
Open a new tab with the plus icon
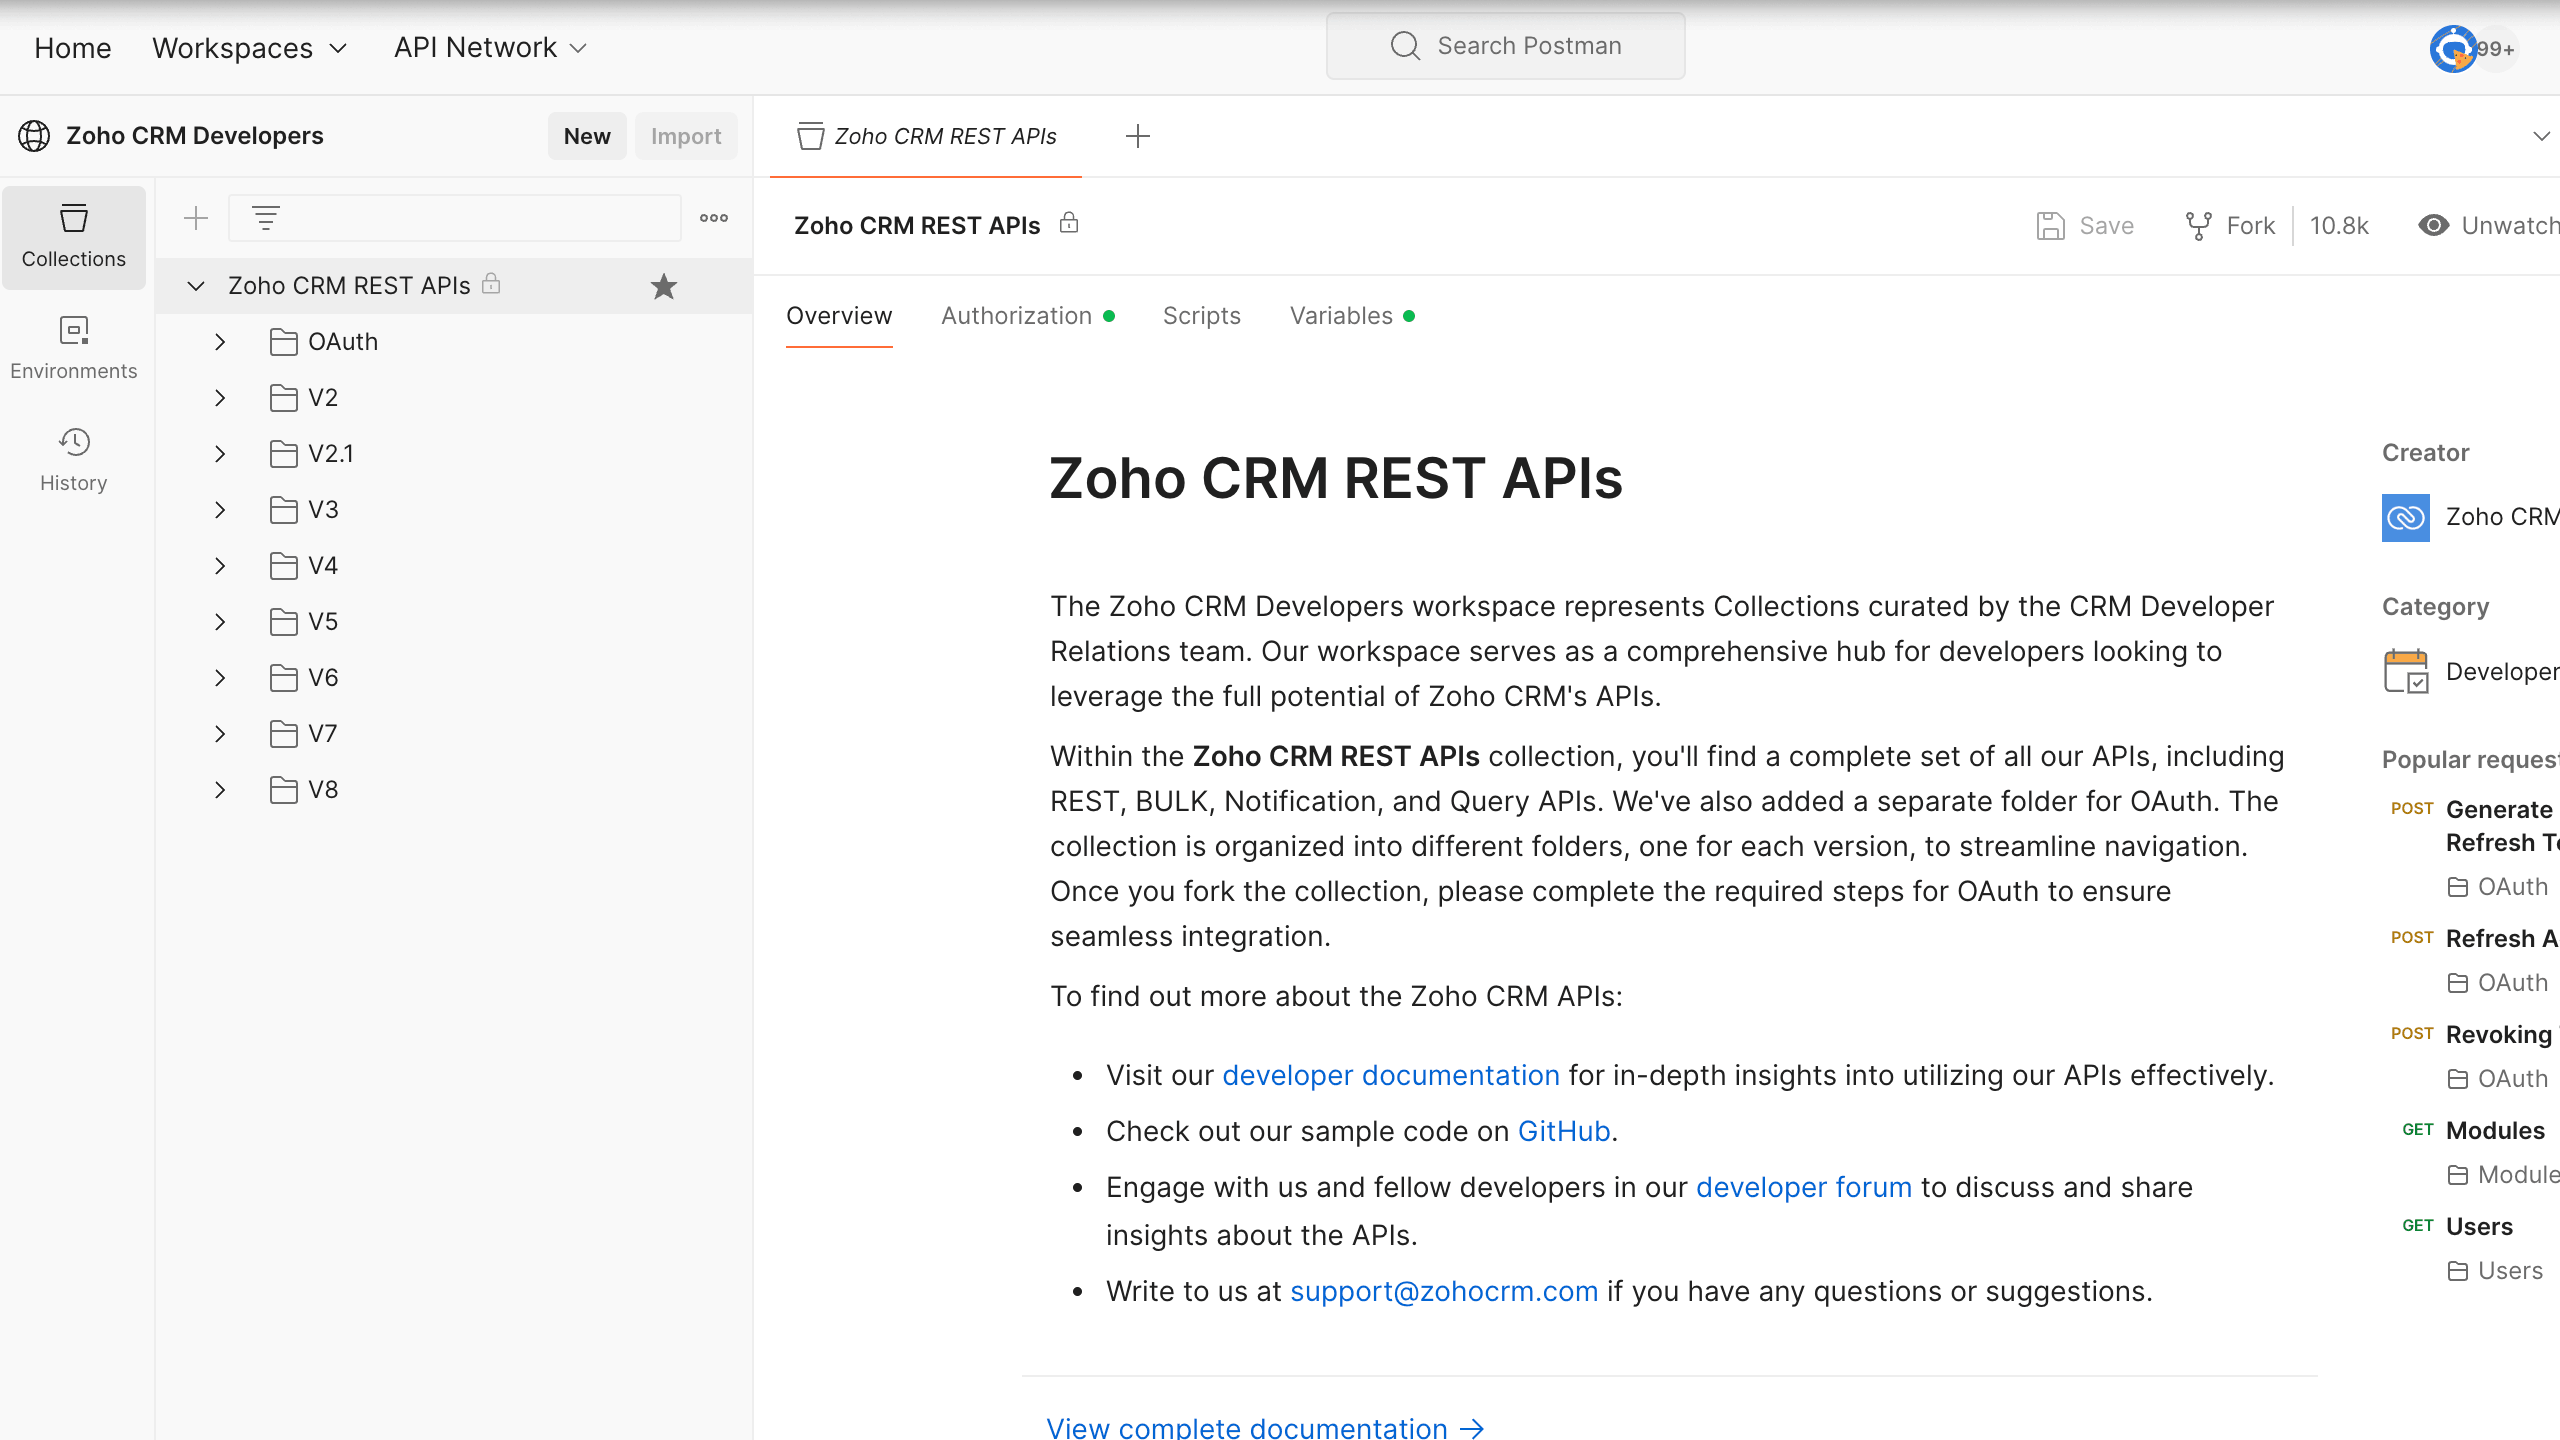point(1137,136)
